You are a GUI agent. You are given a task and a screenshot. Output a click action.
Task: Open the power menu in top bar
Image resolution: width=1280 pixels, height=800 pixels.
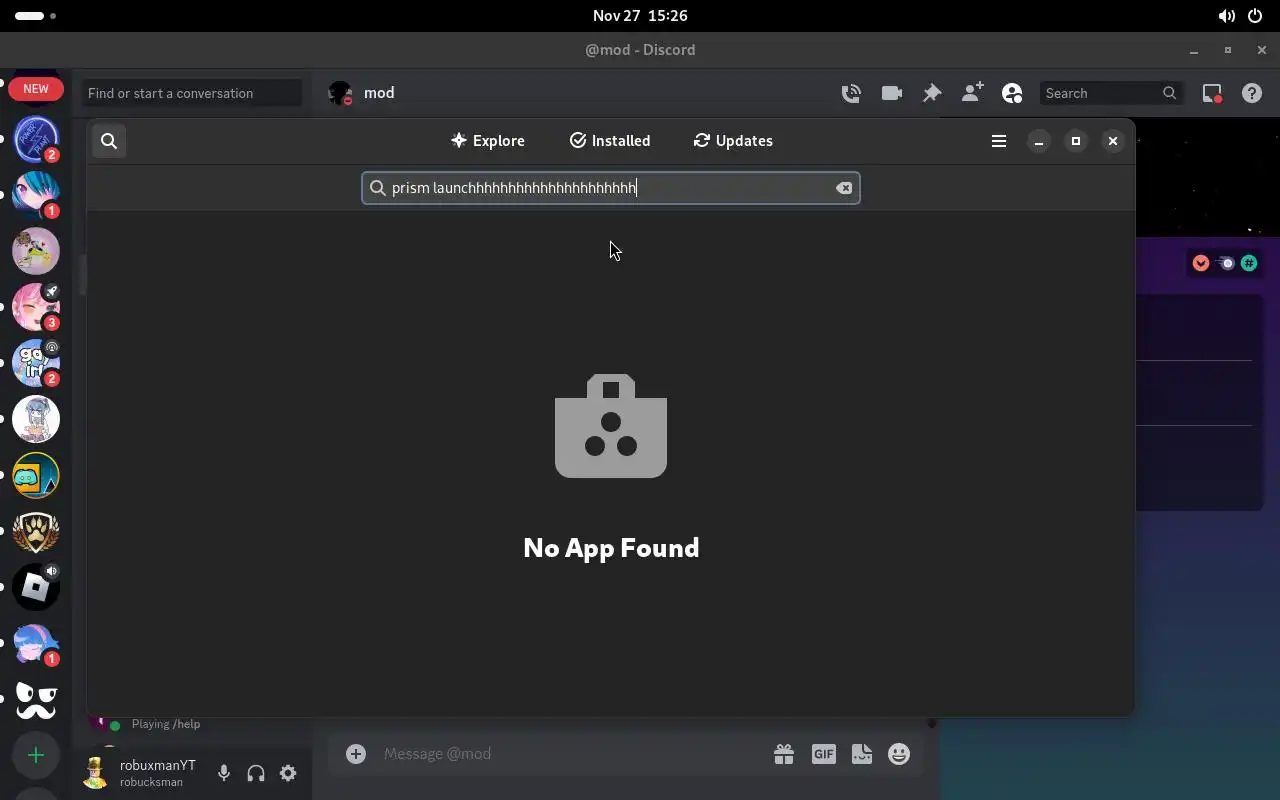click(x=1256, y=16)
